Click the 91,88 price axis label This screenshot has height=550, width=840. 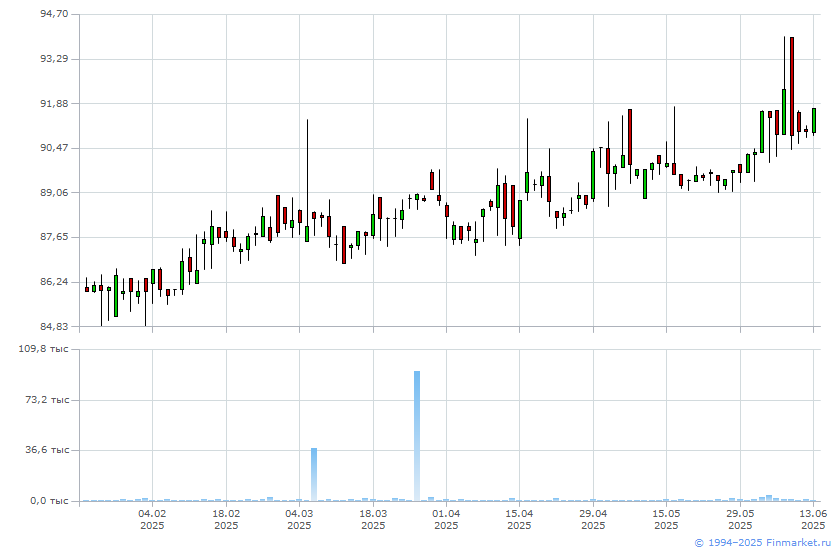pyautogui.click(x=55, y=103)
